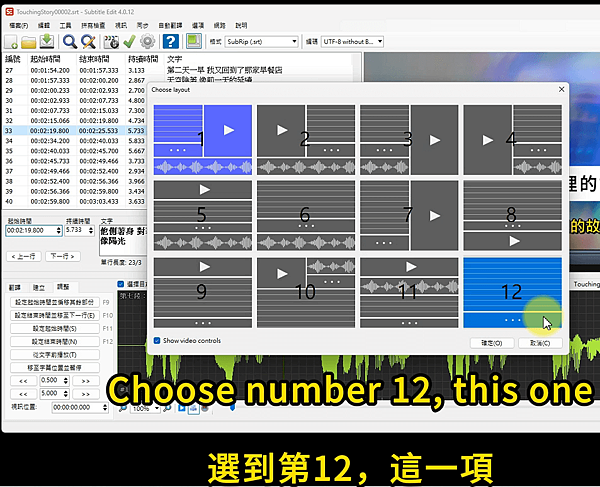
Task: Click the start time 00:02:19.800 spinner arrows
Action: (x=59, y=230)
